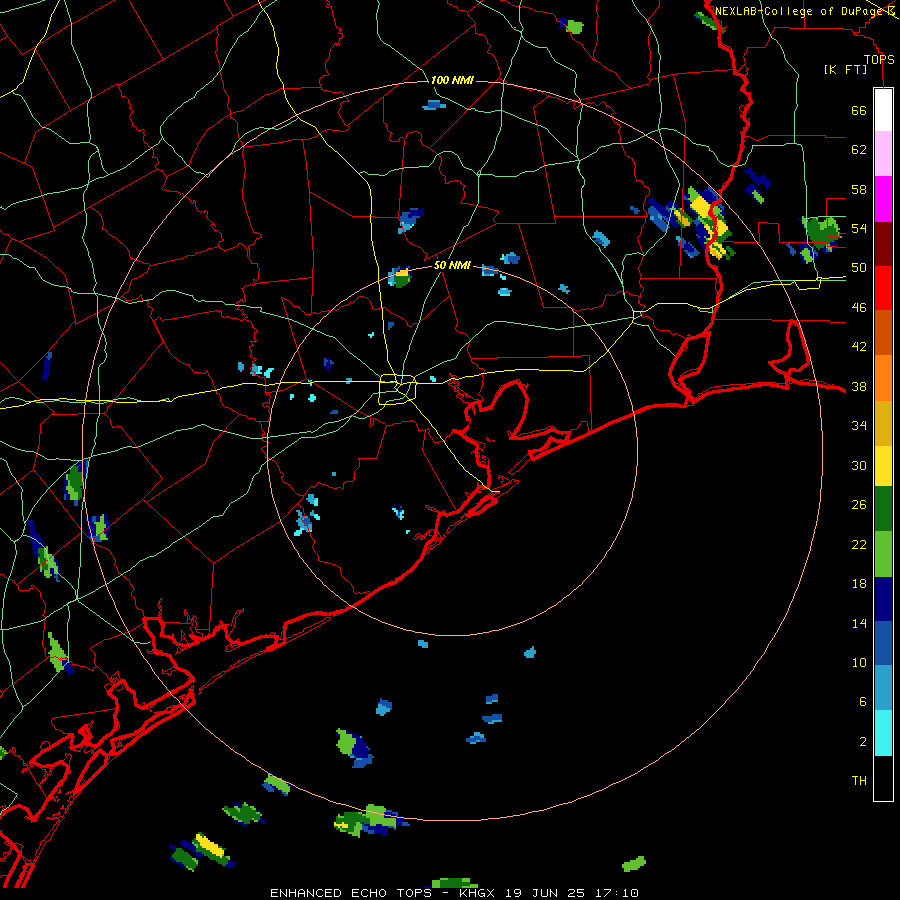Select the "62" legend value

859,150
